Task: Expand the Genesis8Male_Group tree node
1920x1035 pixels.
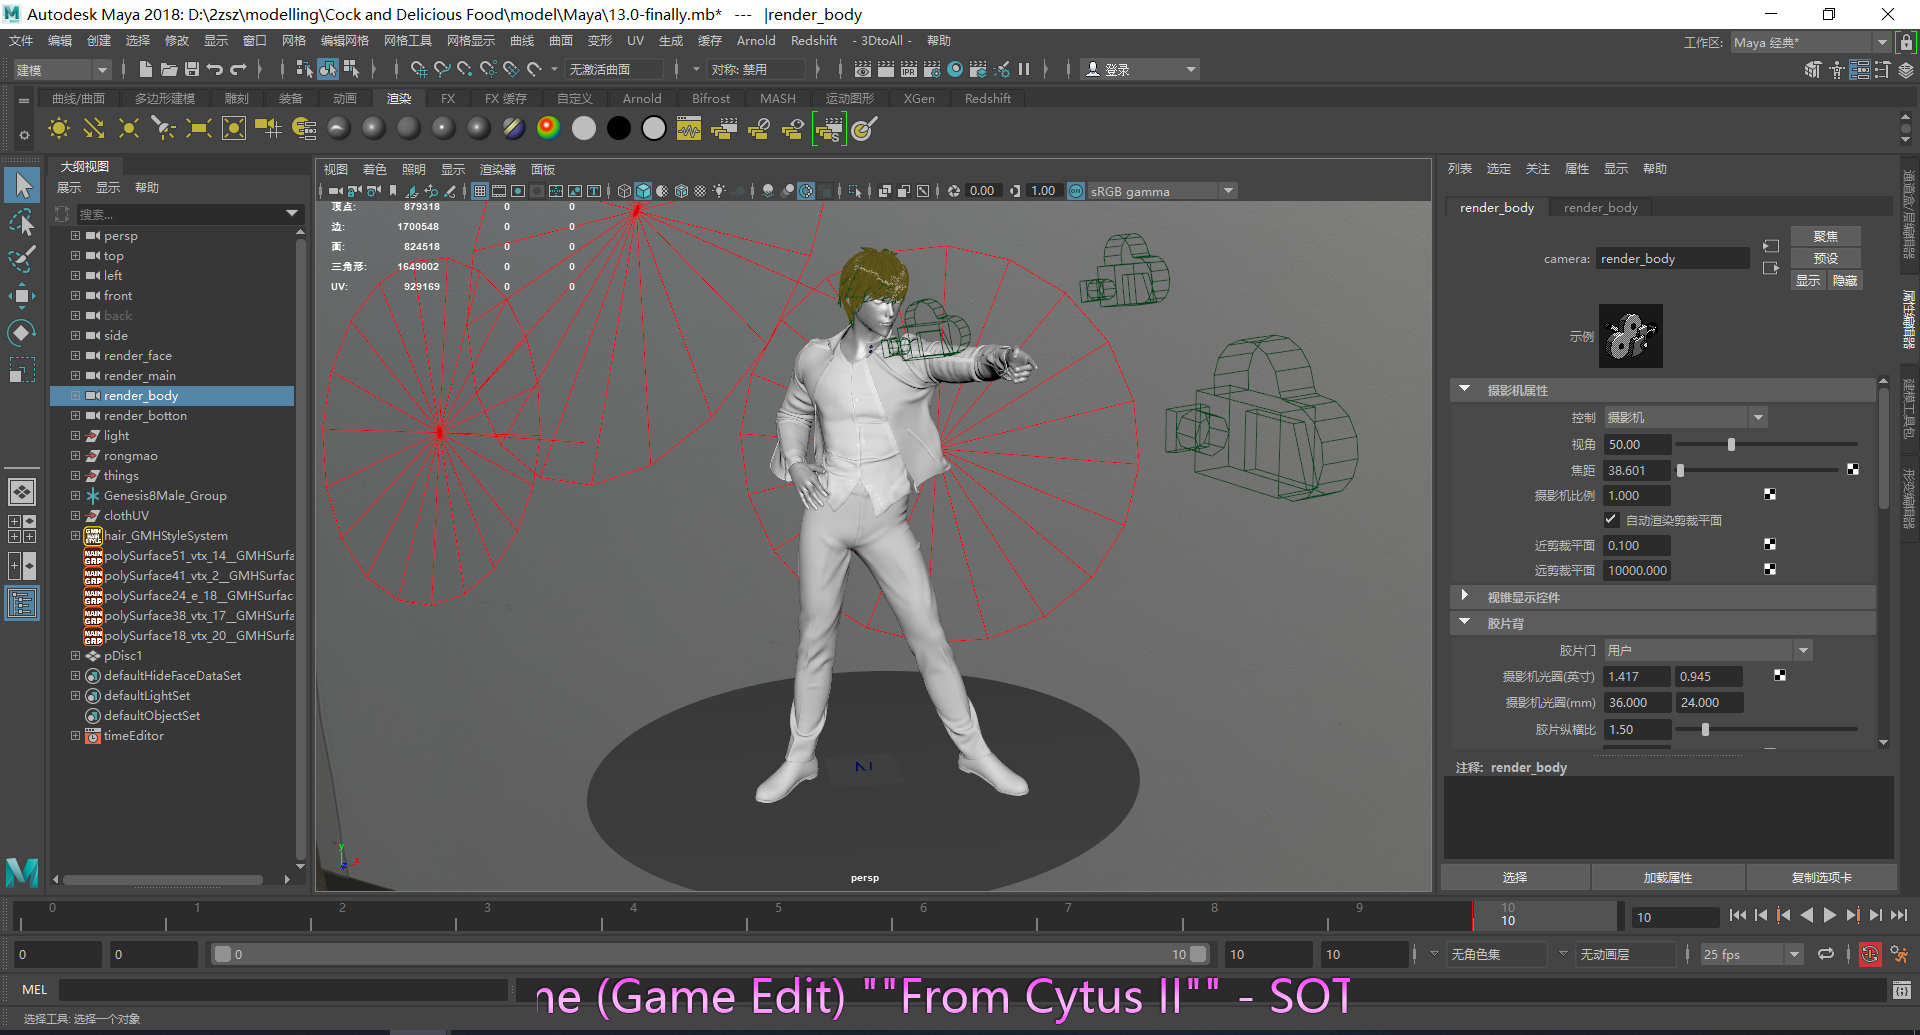Action: tap(75, 495)
